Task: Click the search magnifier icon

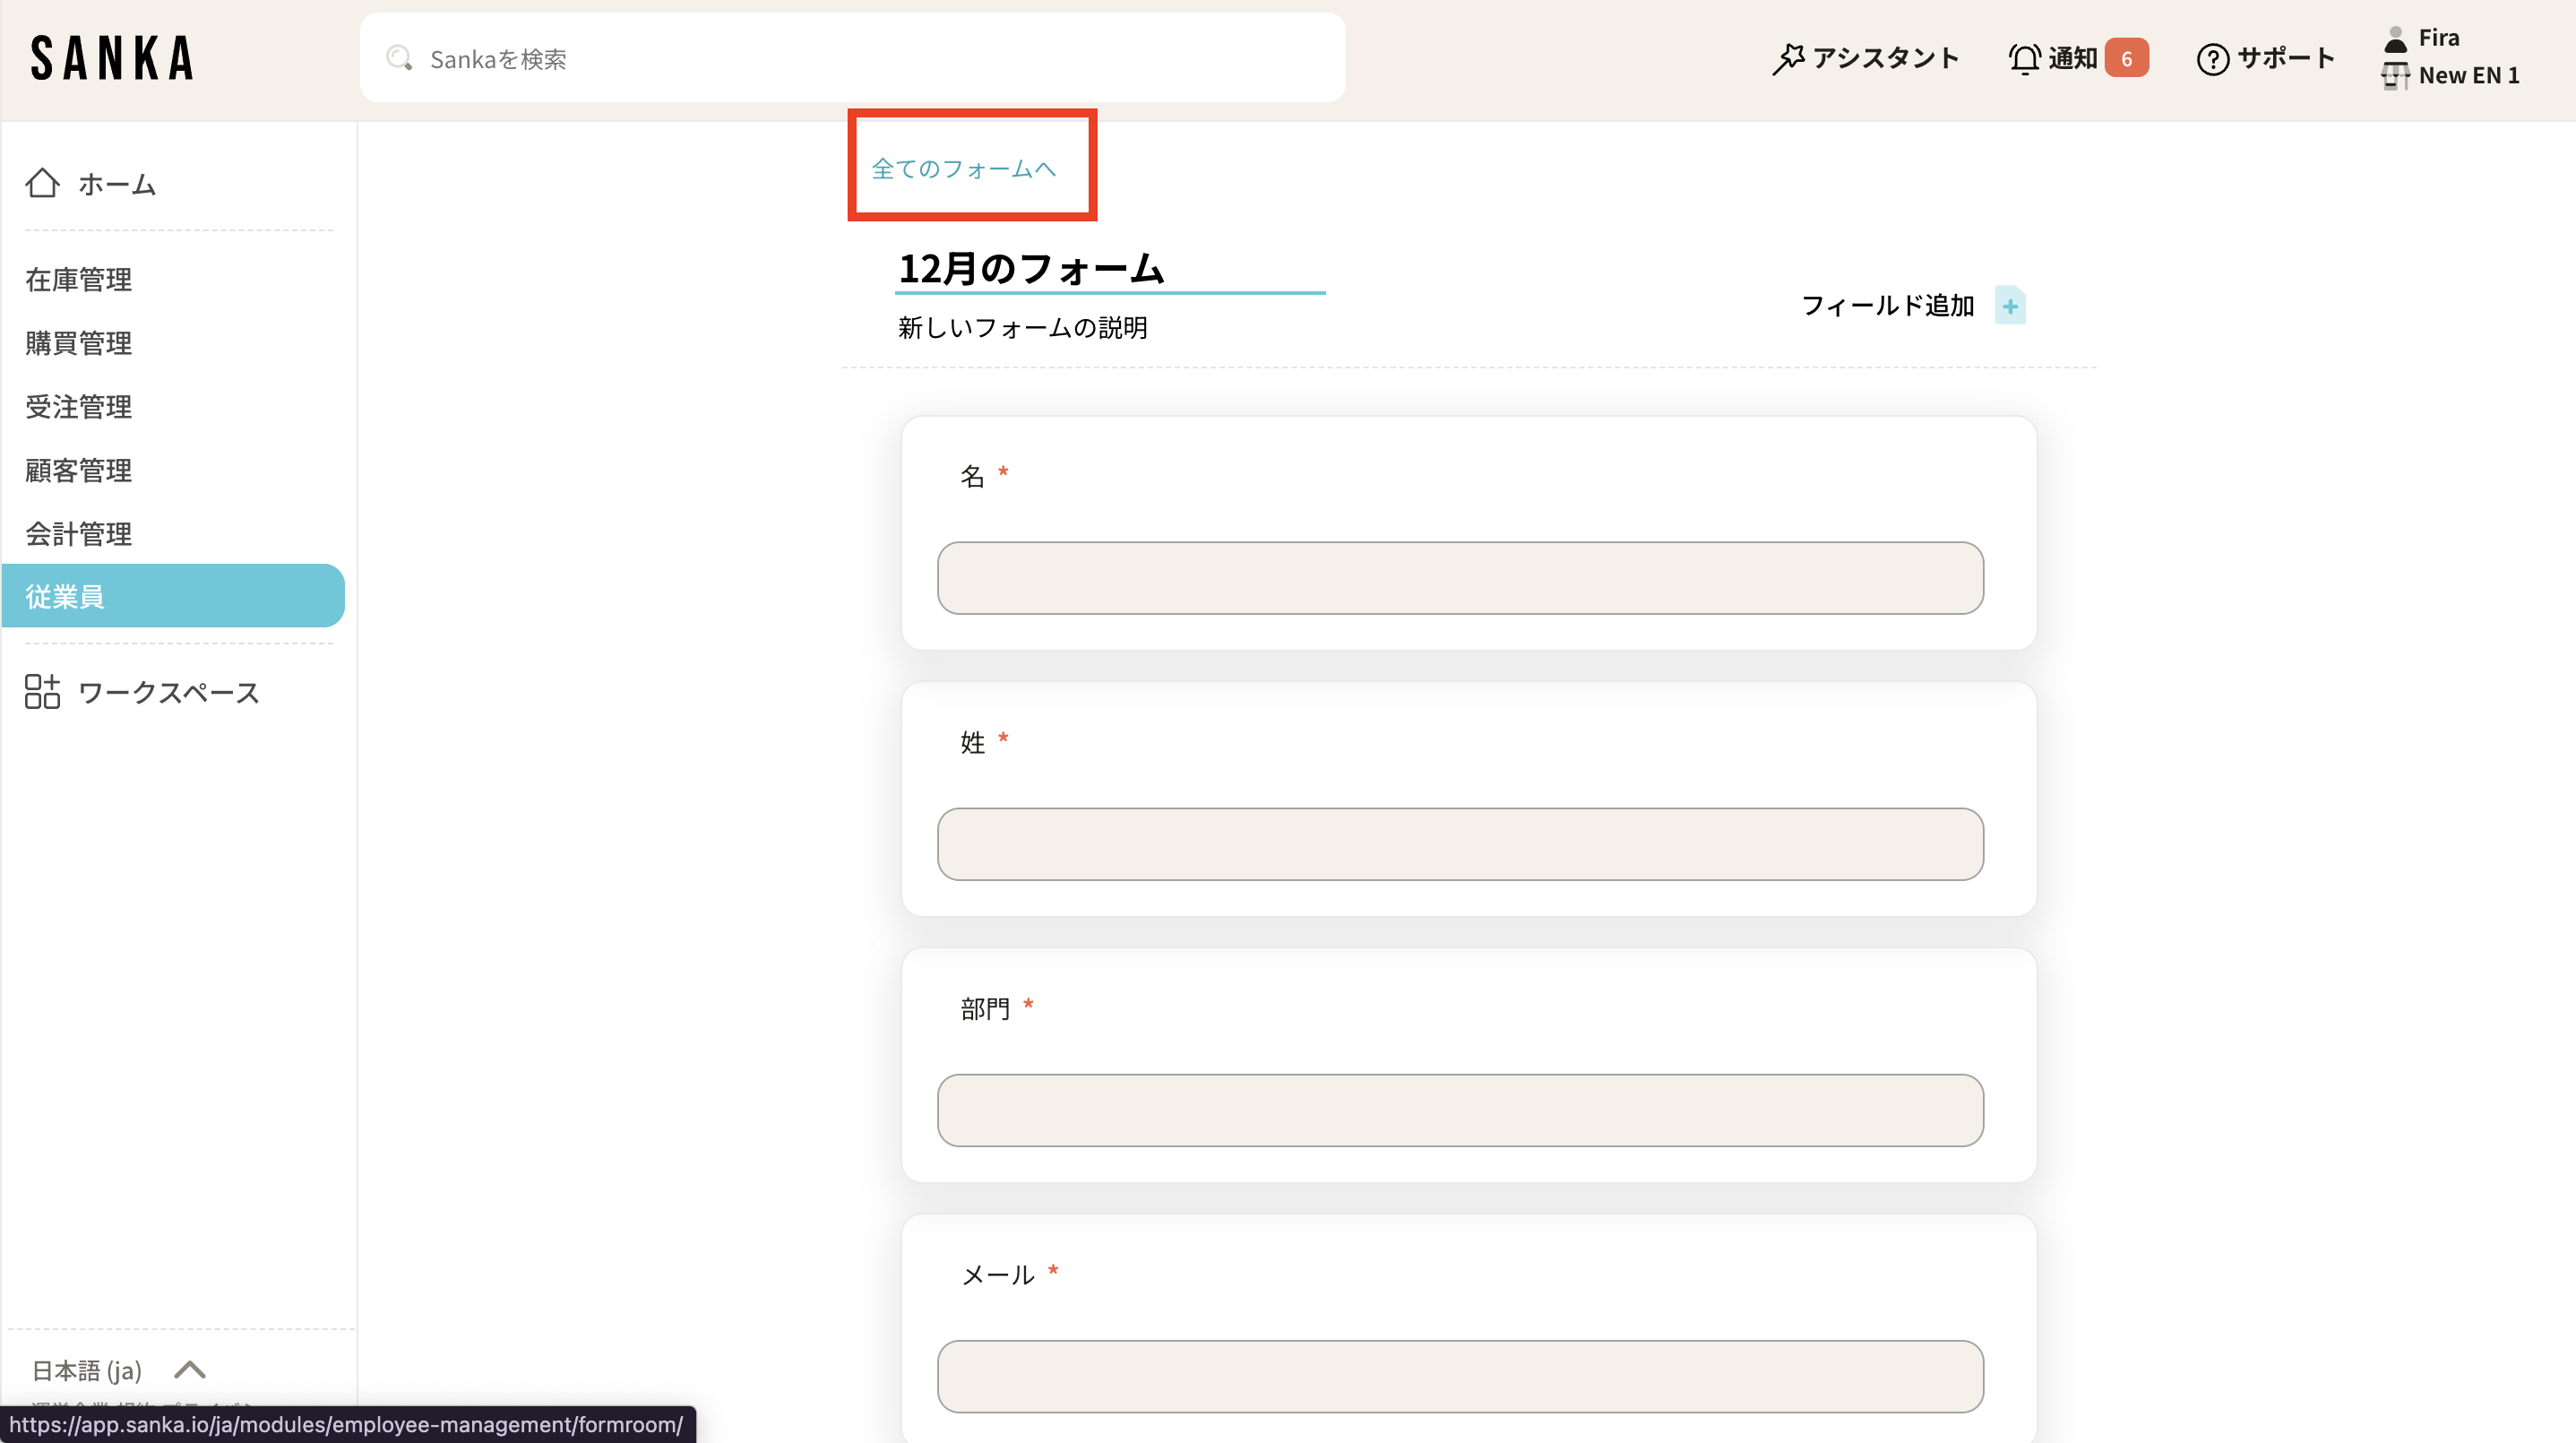Action: tap(399, 58)
